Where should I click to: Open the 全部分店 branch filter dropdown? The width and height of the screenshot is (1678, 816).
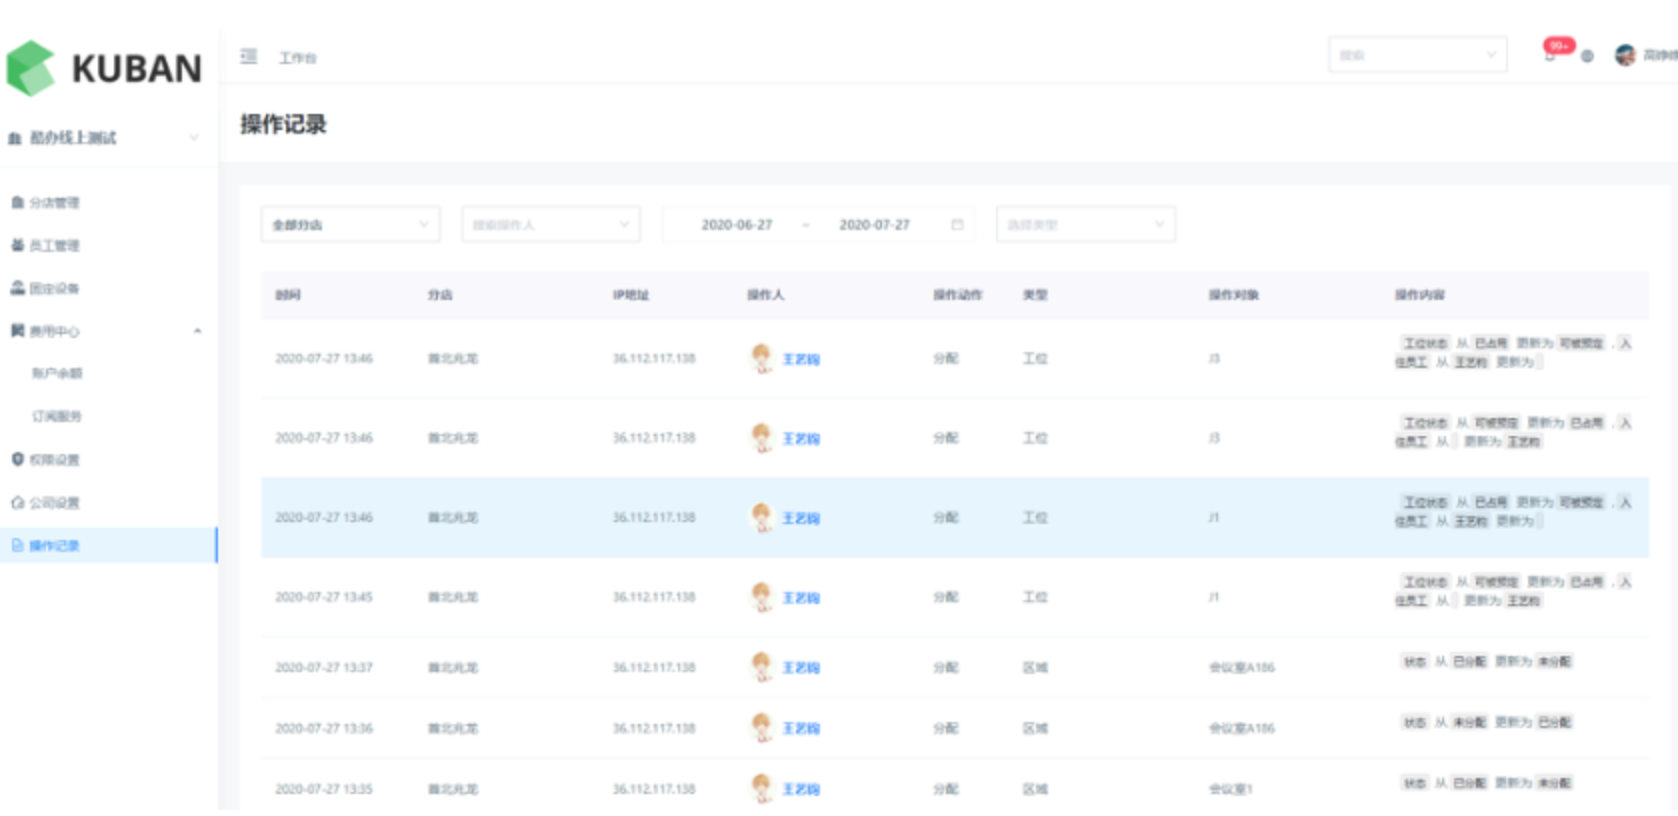pos(350,225)
